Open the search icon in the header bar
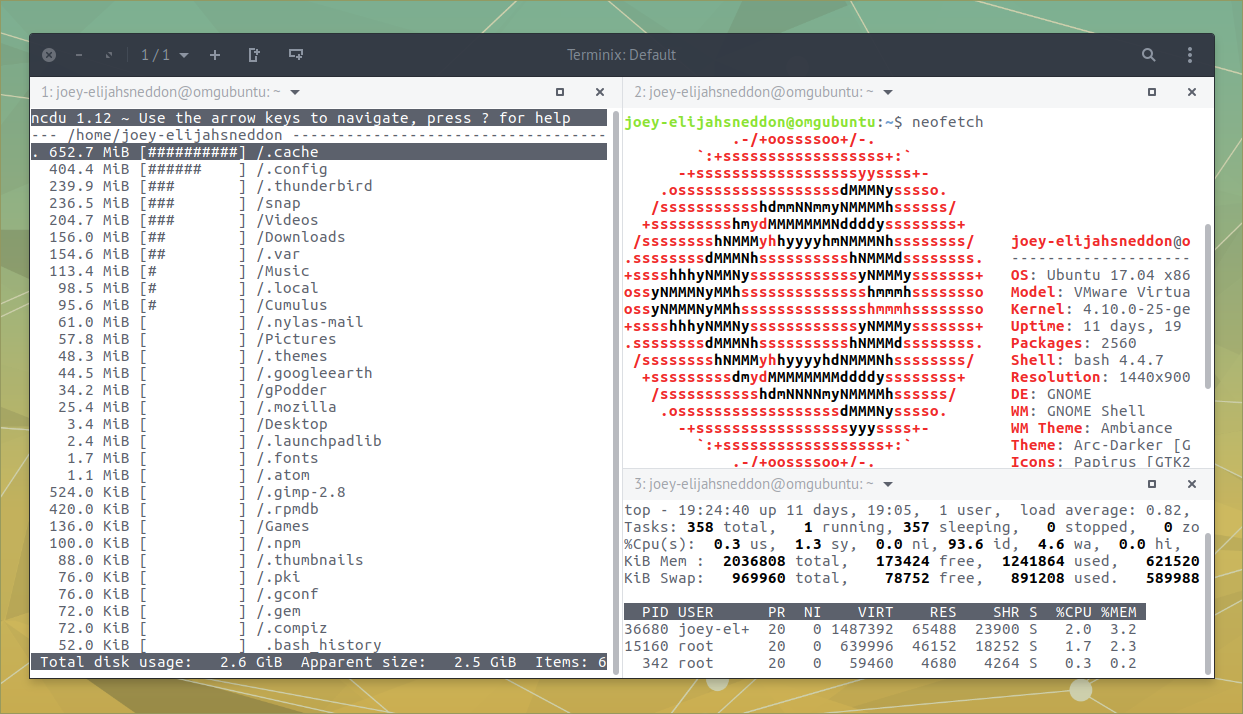The height and width of the screenshot is (714, 1243). [1149, 55]
